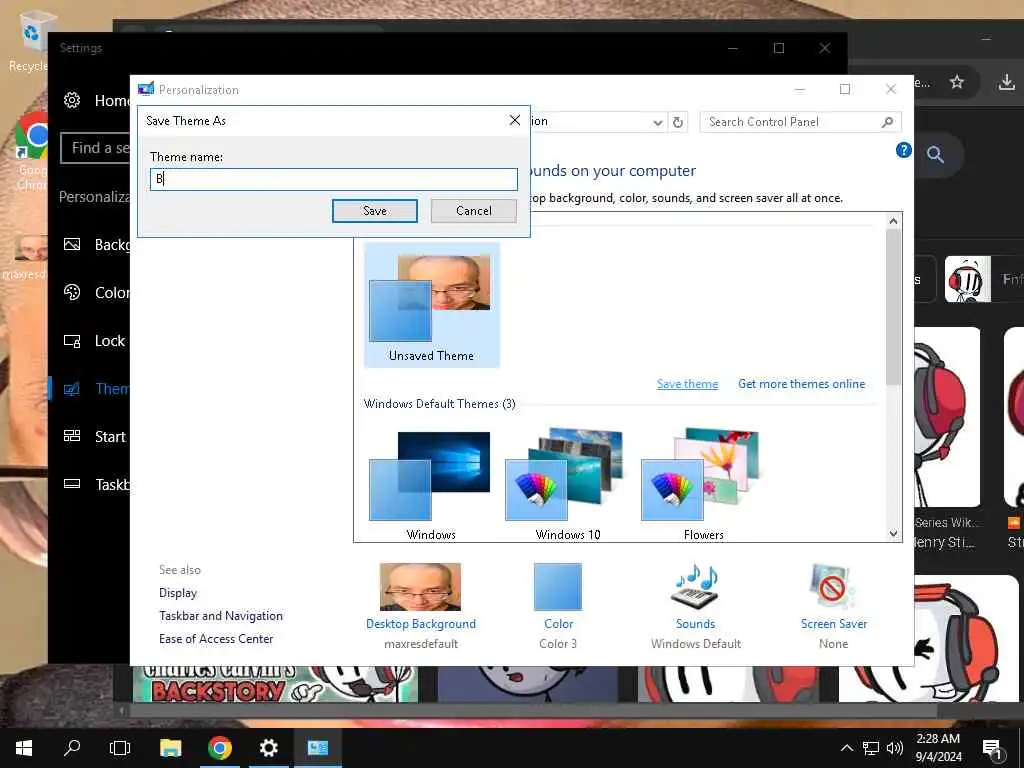Screen dimensions: 1024x768
Task: Click Save in Save Theme As dialog
Action: pyautogui.click(x=374, y=211)
